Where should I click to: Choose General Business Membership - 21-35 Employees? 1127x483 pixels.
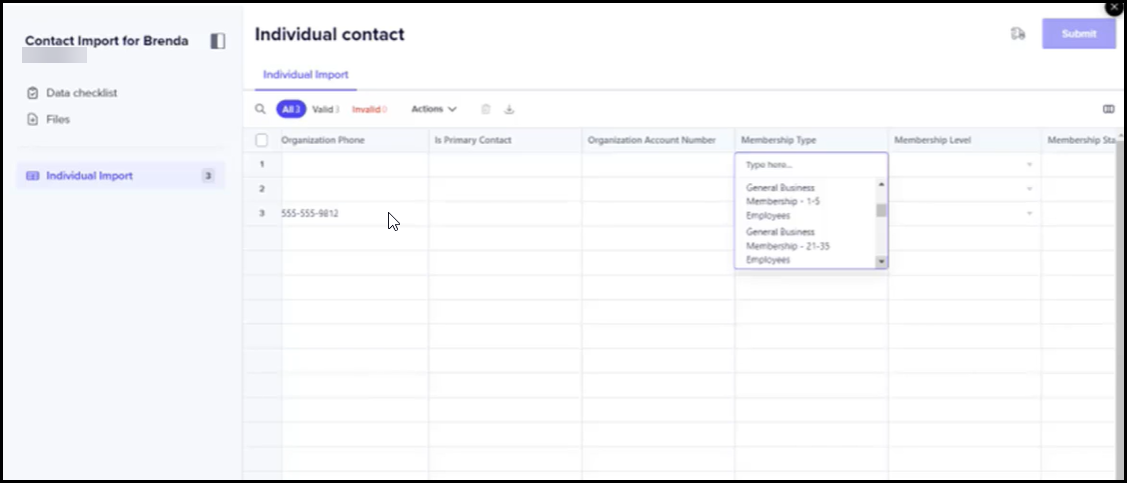point(780,245)
